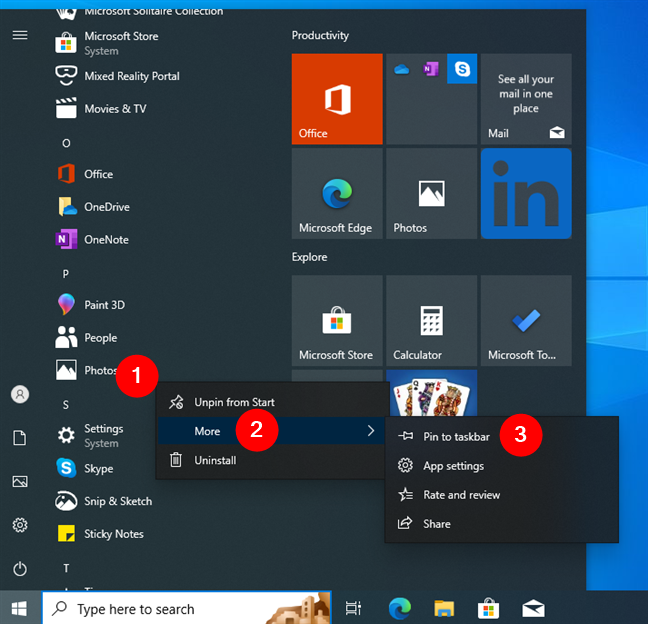
Task: Open the Microsoft To Do tile
Action: point(526,321)
